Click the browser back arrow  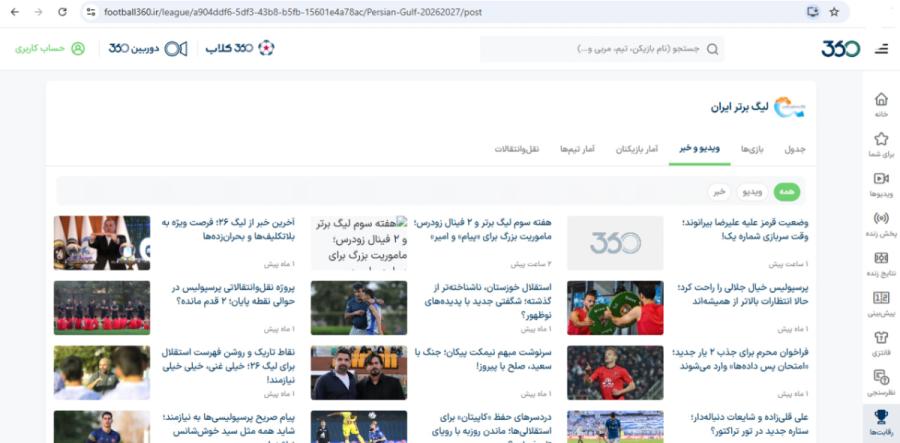[14, 12]
